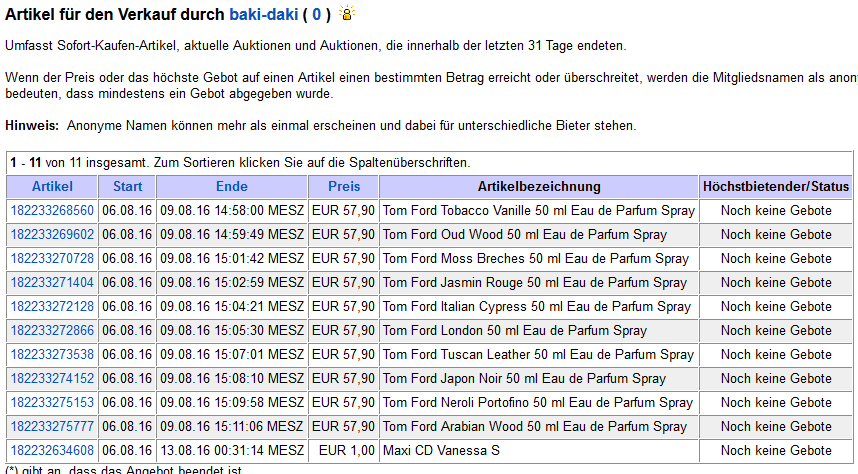Image resolution: width=858 pixels, height=474 pixels.
Task: Click the end time 09.08.16 15:07:01 MESZ
Action: (232, 355)
